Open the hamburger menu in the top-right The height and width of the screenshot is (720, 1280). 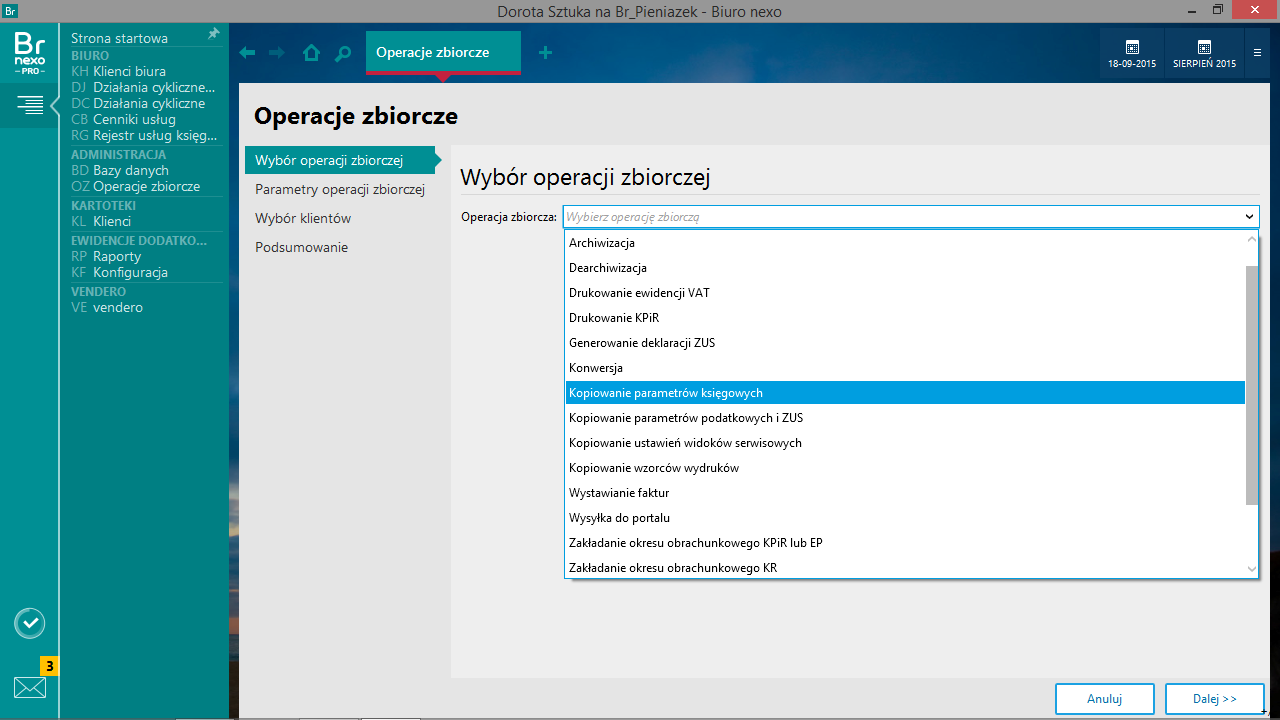coord(1257,53)
